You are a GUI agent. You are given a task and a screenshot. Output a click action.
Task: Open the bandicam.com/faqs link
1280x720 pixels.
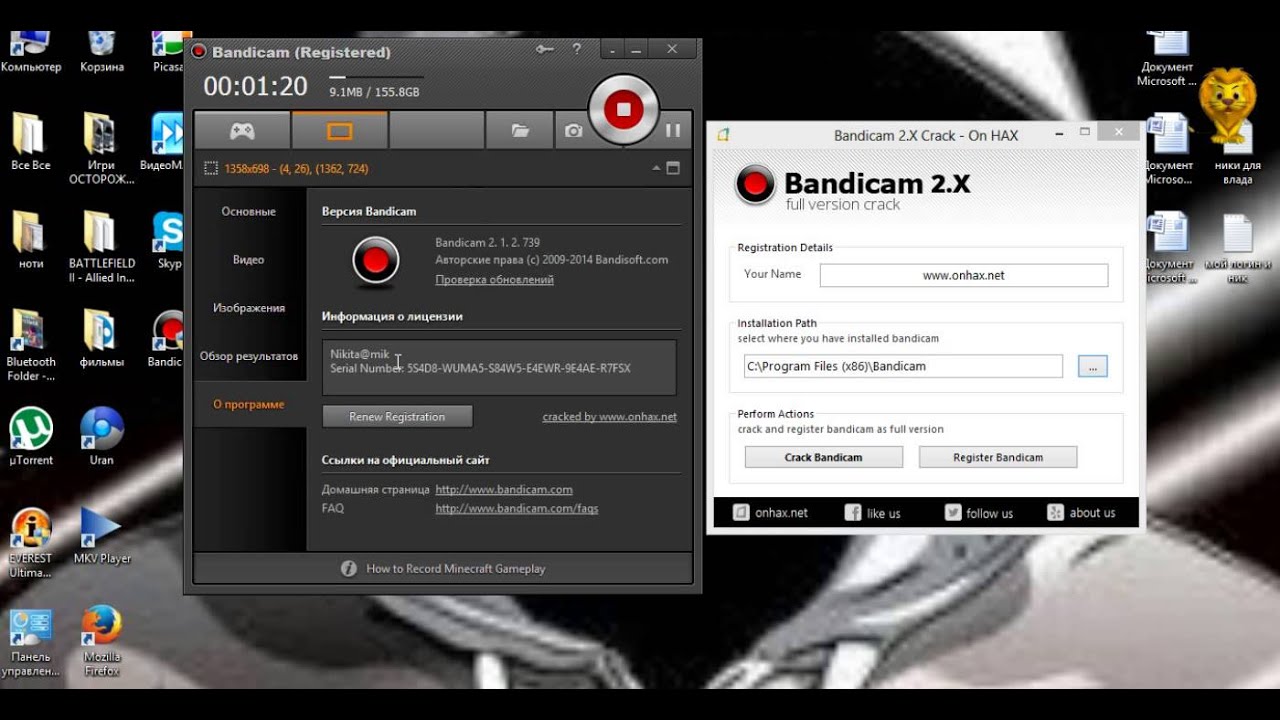tap(517, 509)
